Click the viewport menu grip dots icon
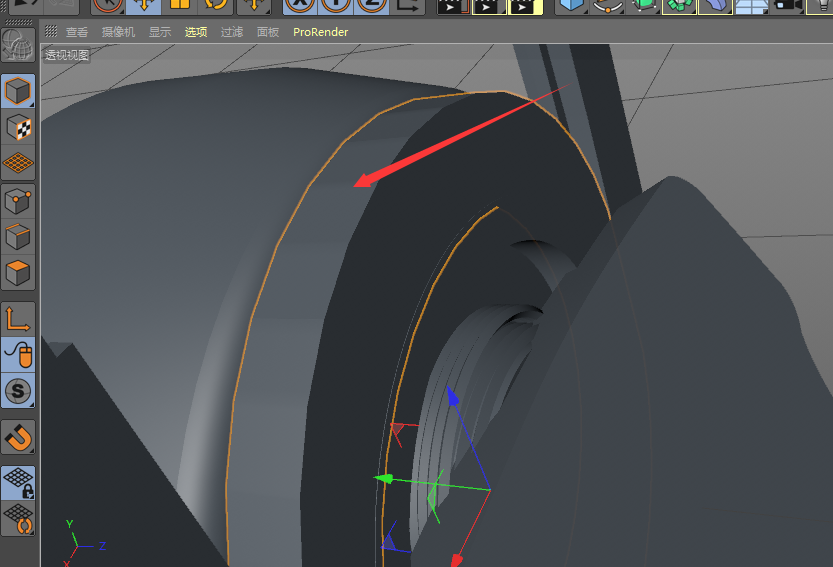This screenshot has height=567, width=833. (x=50, y=31)
